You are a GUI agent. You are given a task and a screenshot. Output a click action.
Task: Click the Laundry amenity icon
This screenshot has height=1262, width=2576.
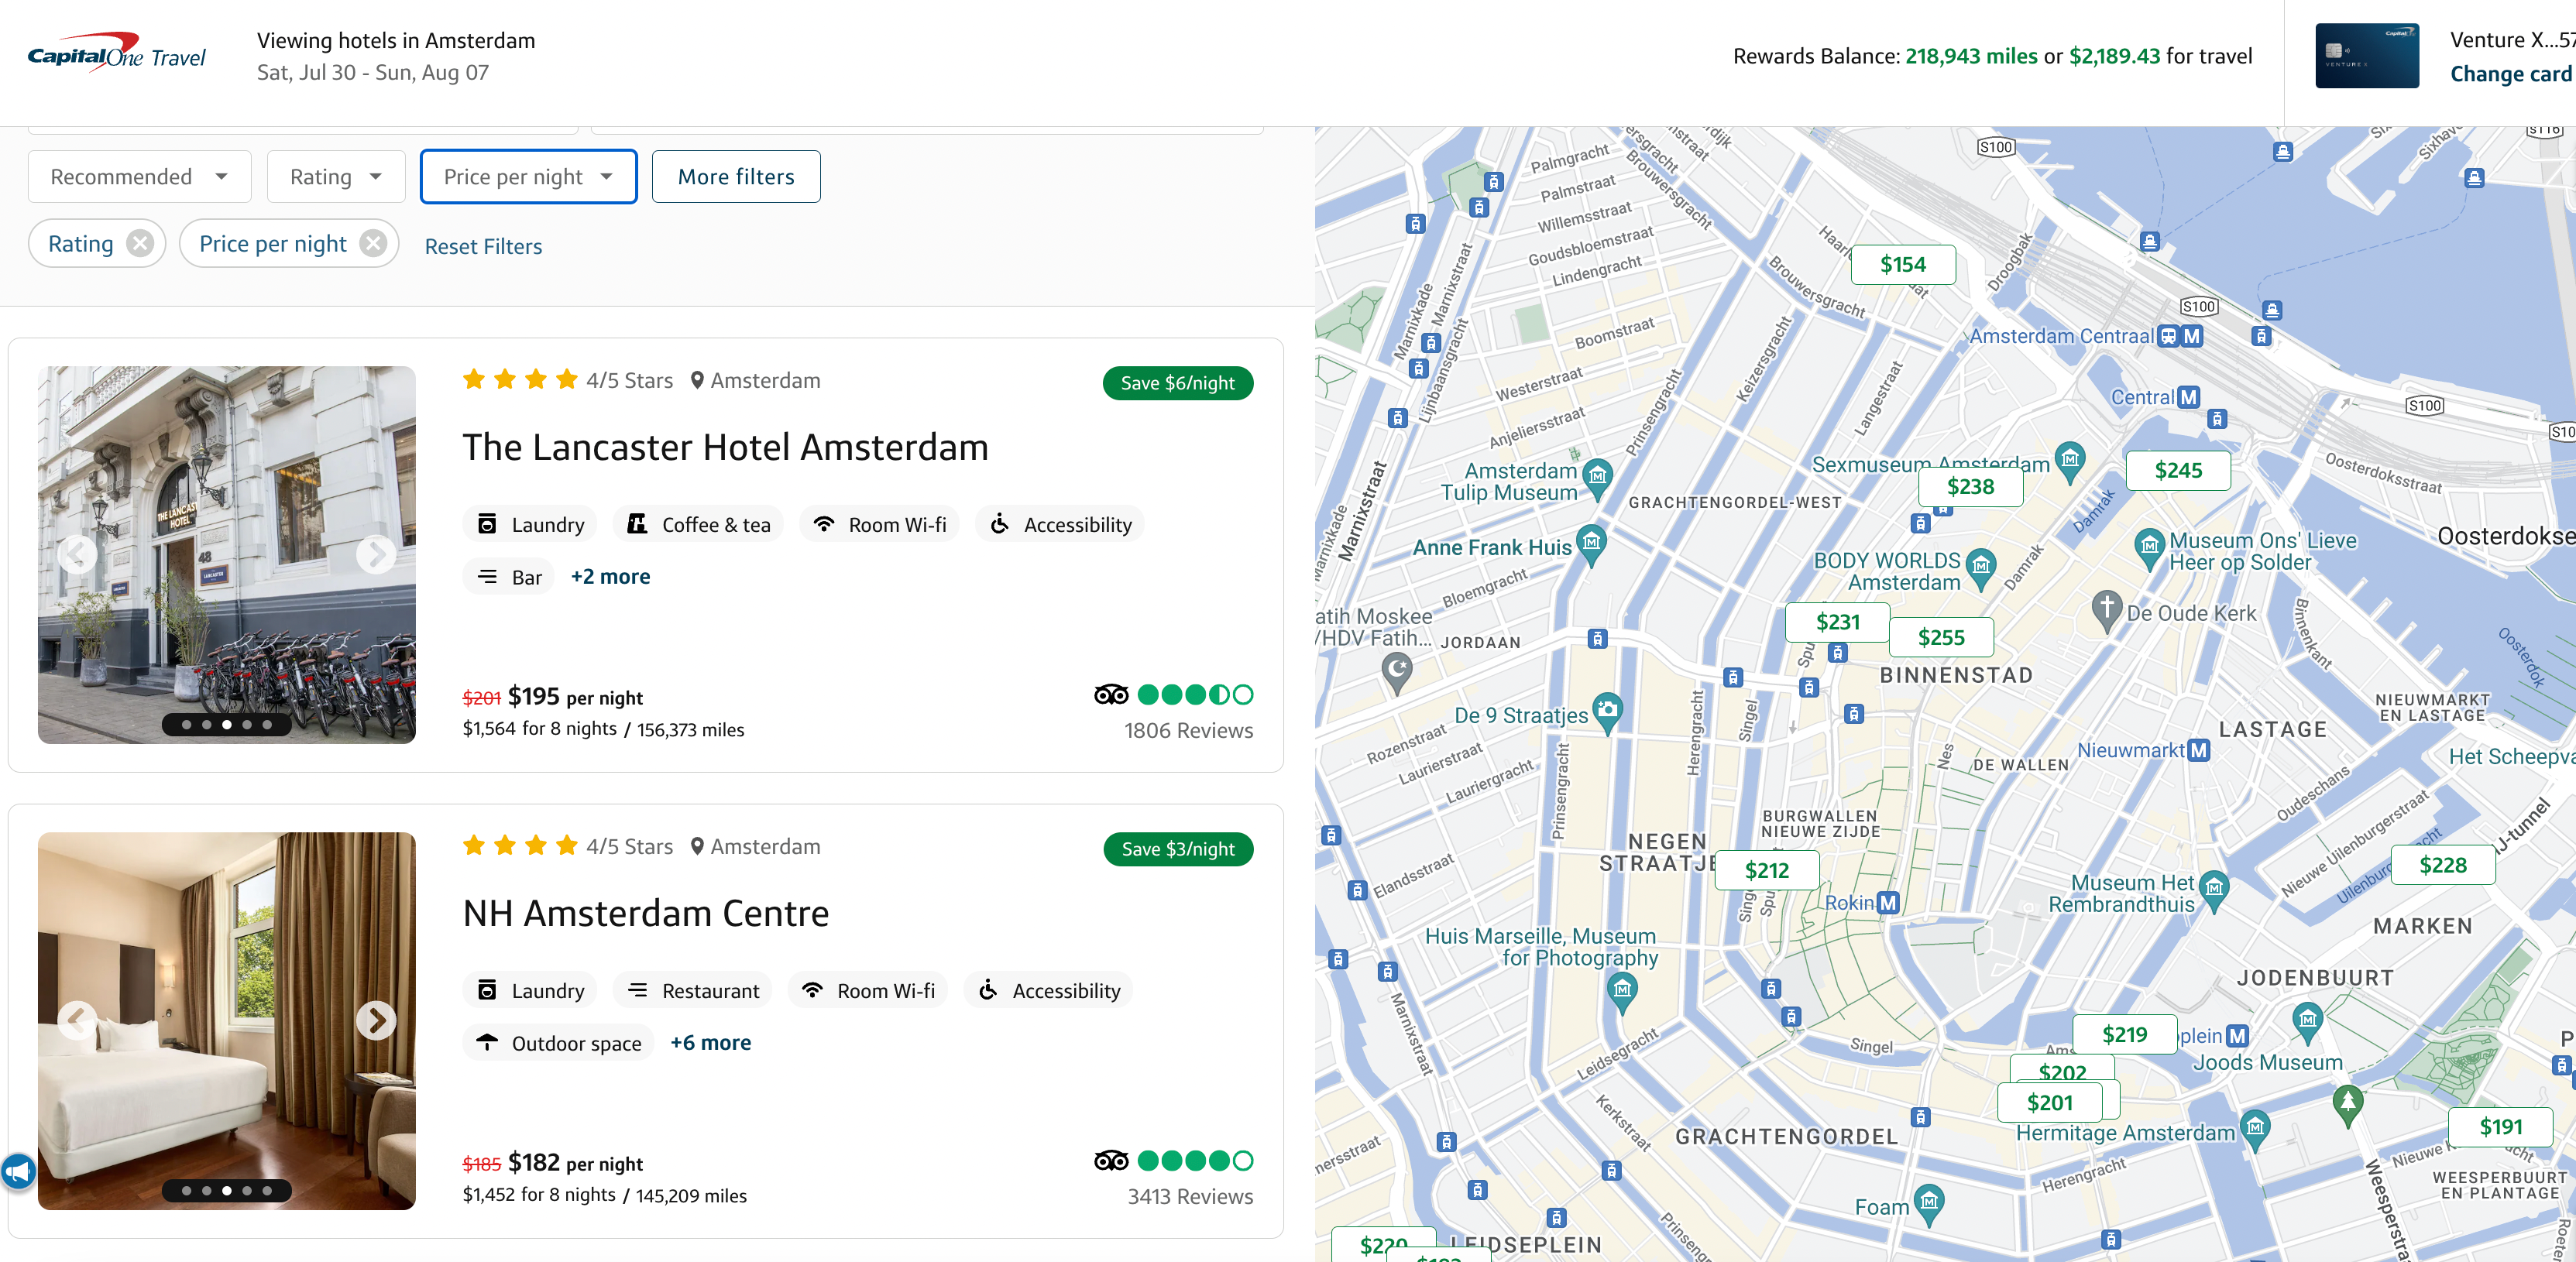488,524
